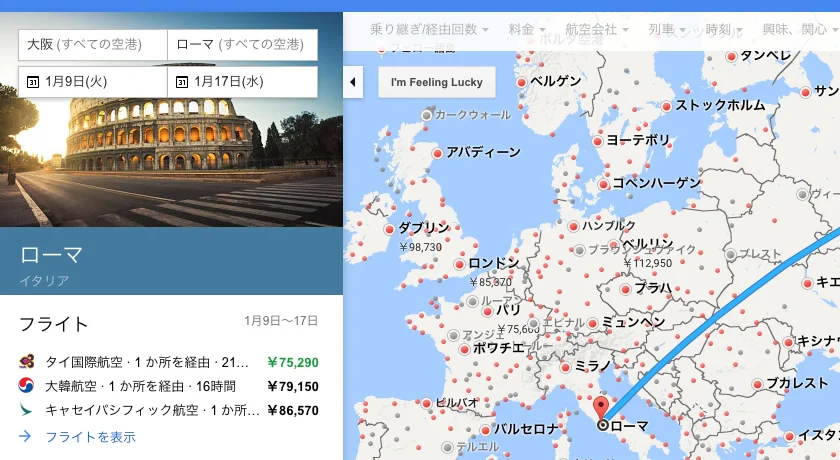Click the departure date calendar icon

click(32, 82)
